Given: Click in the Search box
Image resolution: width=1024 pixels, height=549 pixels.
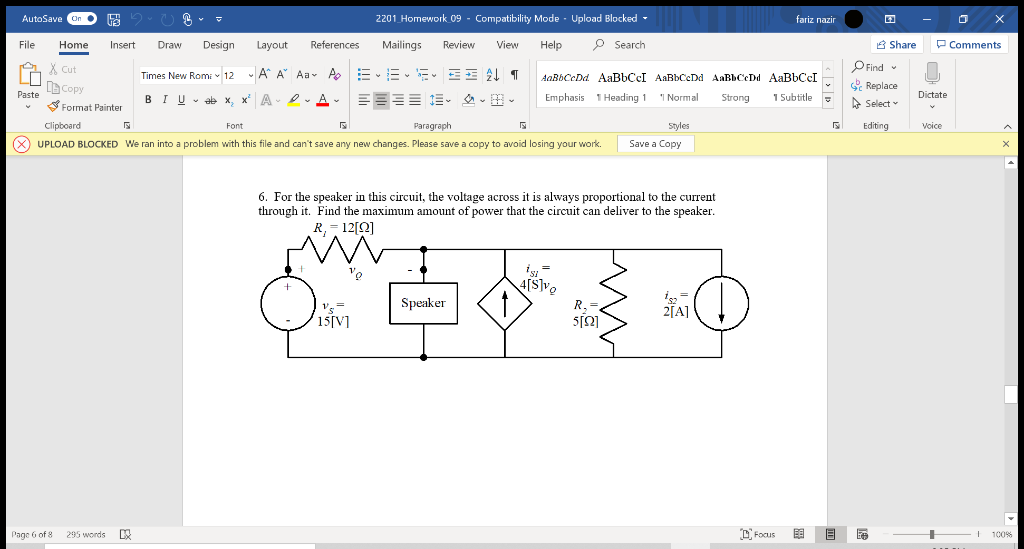Looking at the screenshot, I should pyautogui.click(x=629, y=44).
